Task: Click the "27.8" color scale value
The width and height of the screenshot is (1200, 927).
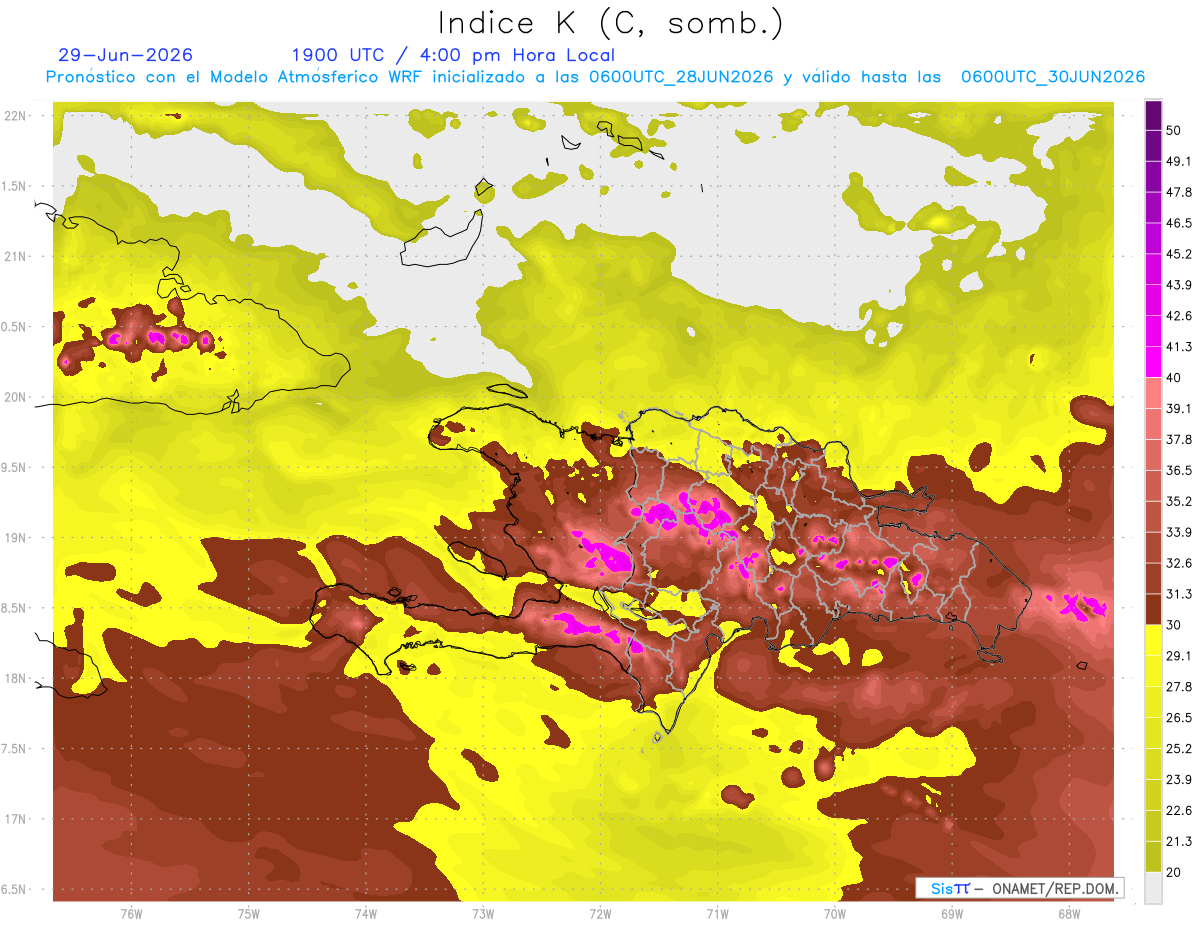Action: (1178, 687)
